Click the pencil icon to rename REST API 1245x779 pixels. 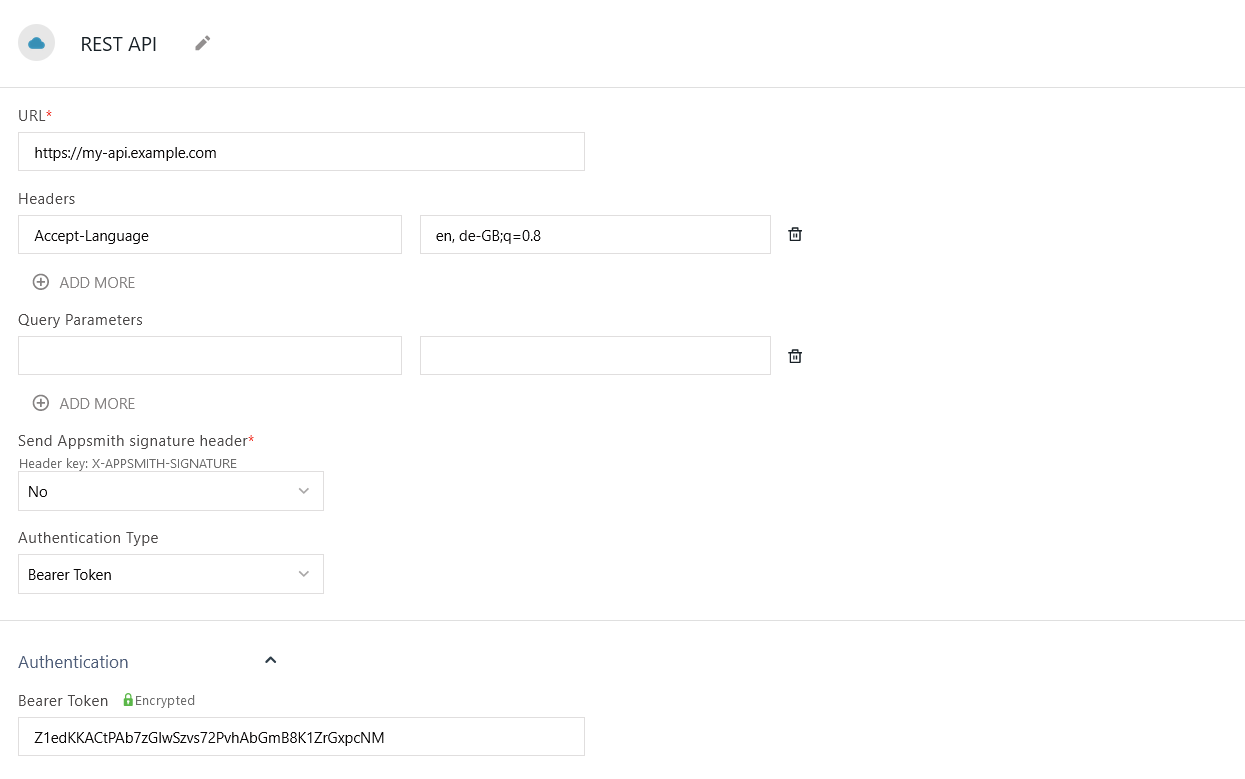(201, 43)
